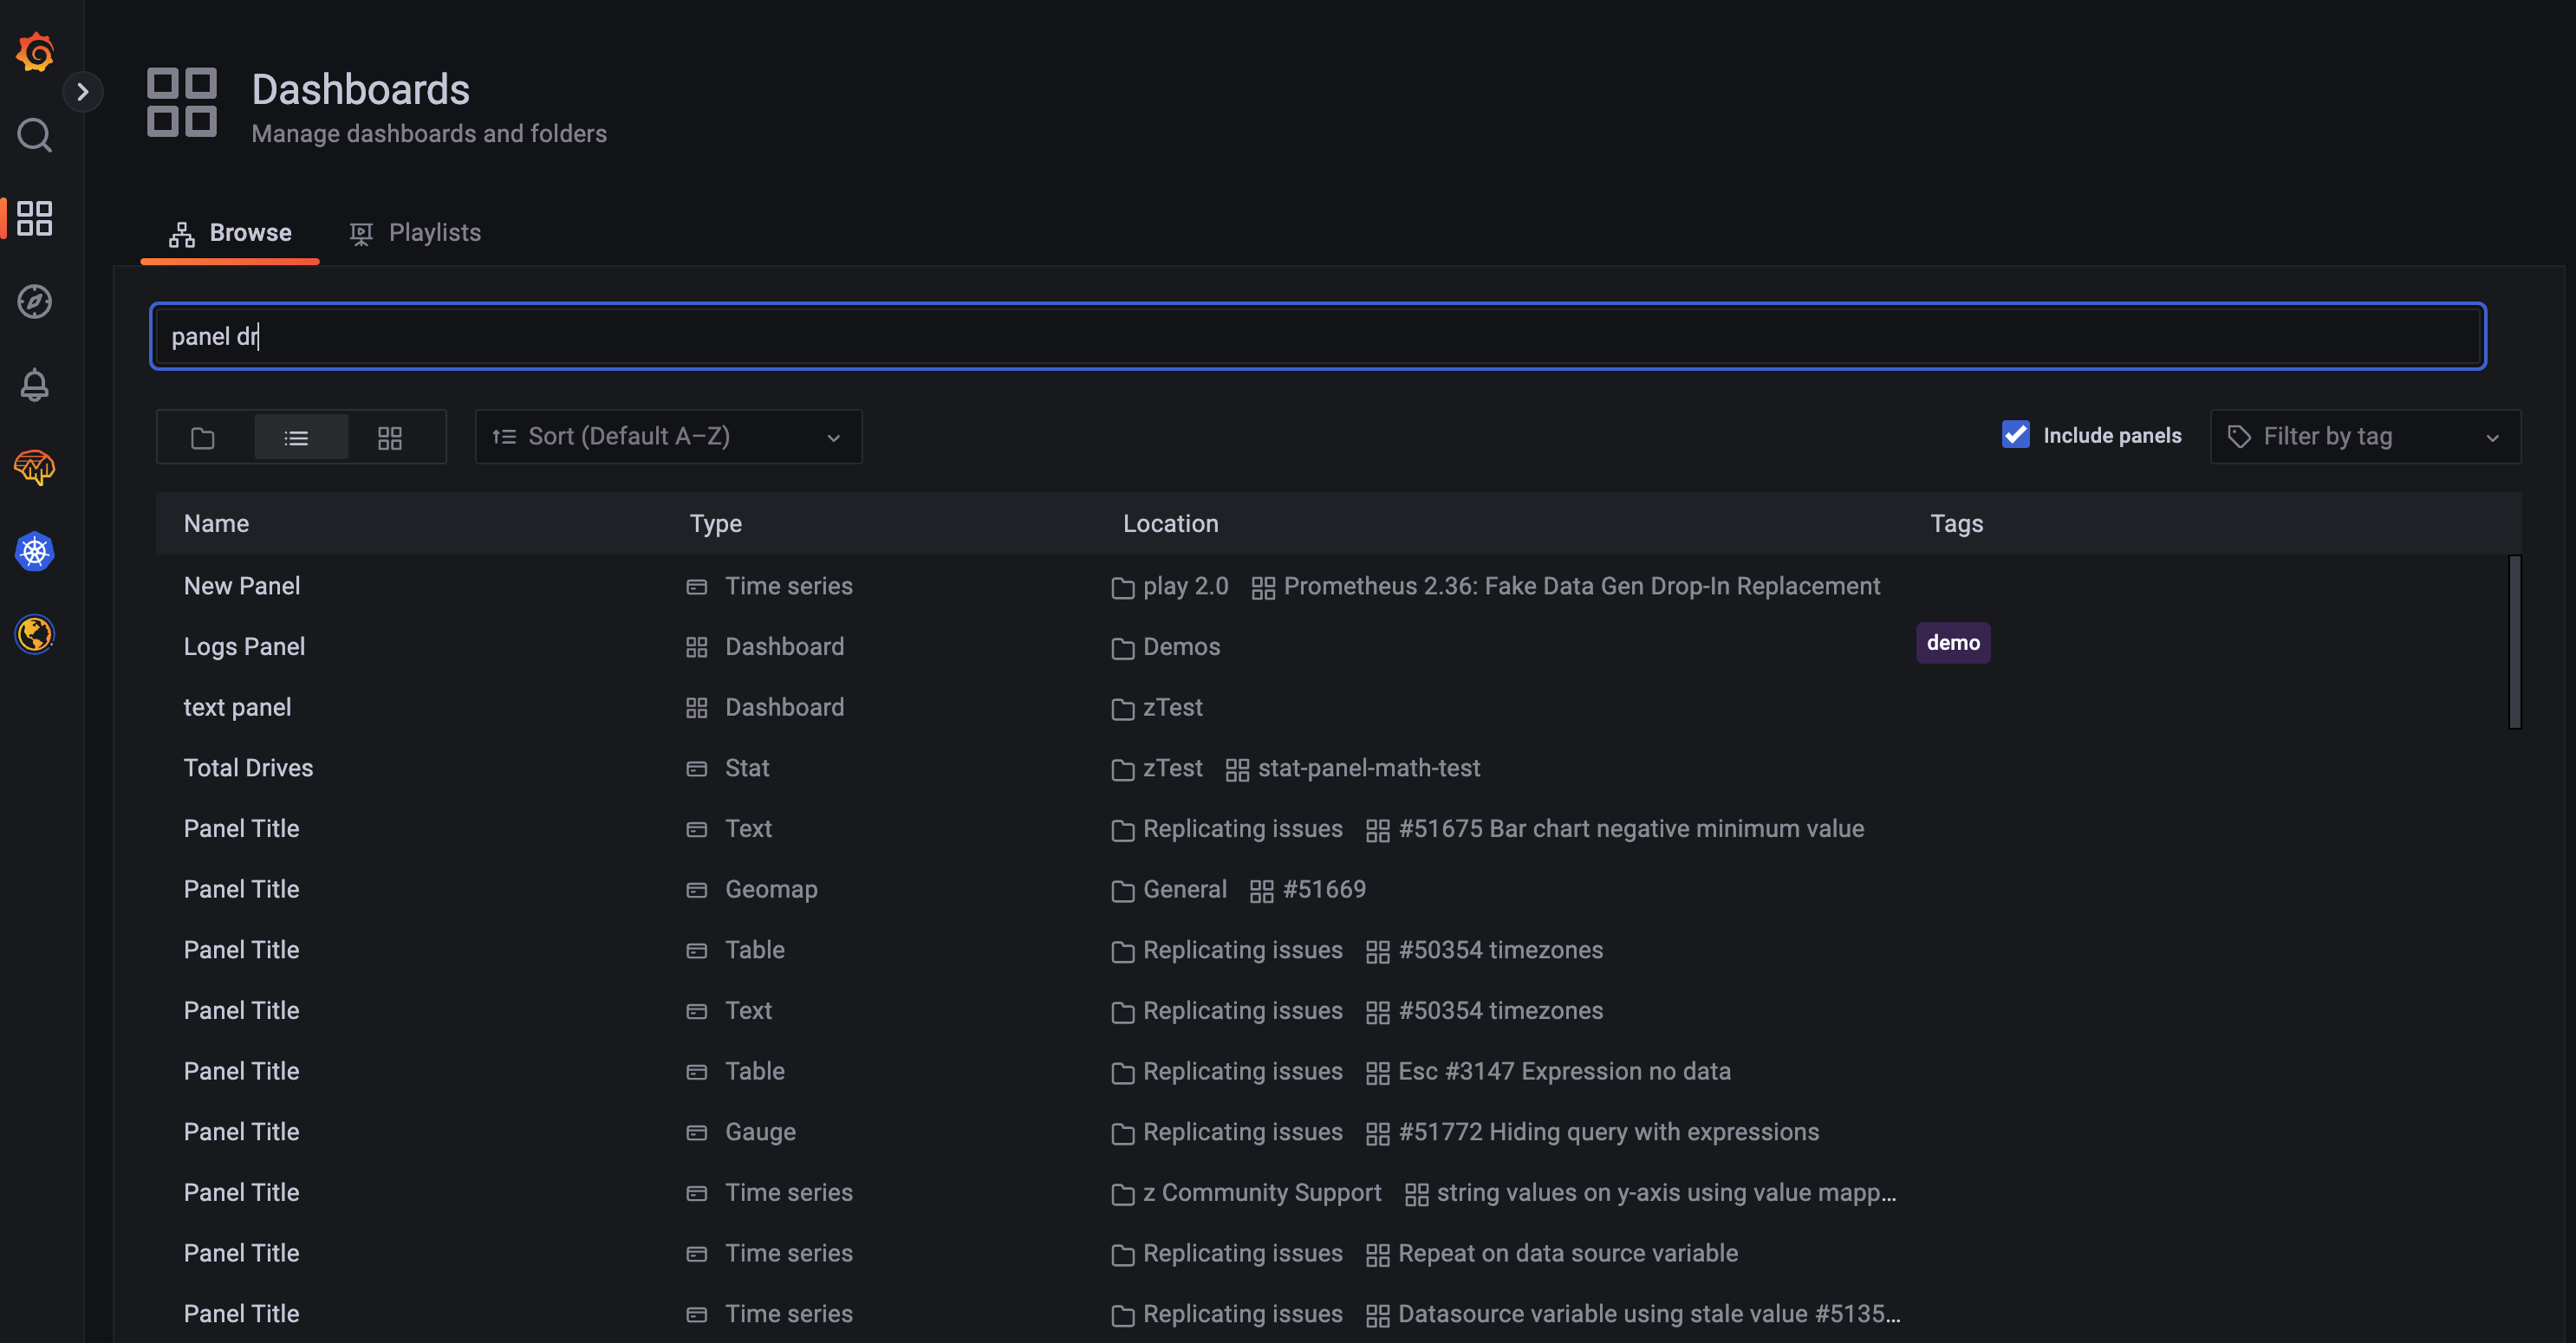Switch to folder view layout
The width and height of the screenshot is (2576, 1343).
[203, 438]
